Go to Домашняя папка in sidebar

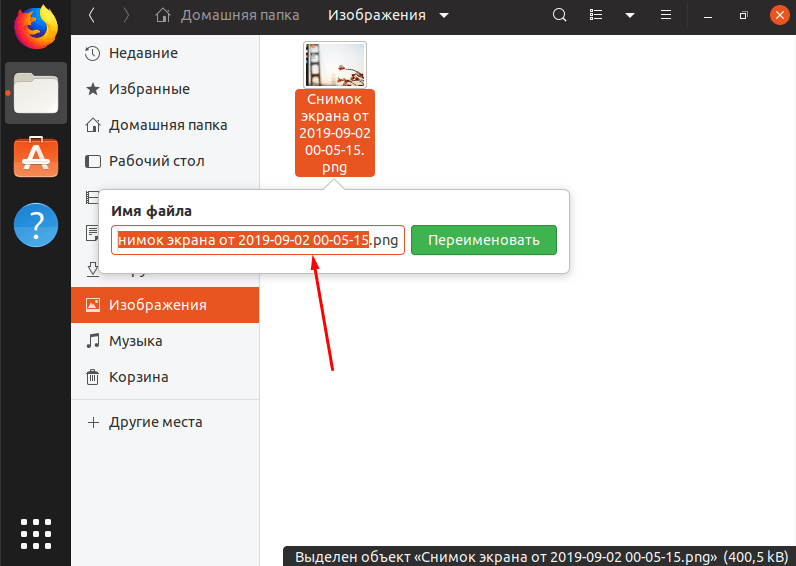[165, 125]
